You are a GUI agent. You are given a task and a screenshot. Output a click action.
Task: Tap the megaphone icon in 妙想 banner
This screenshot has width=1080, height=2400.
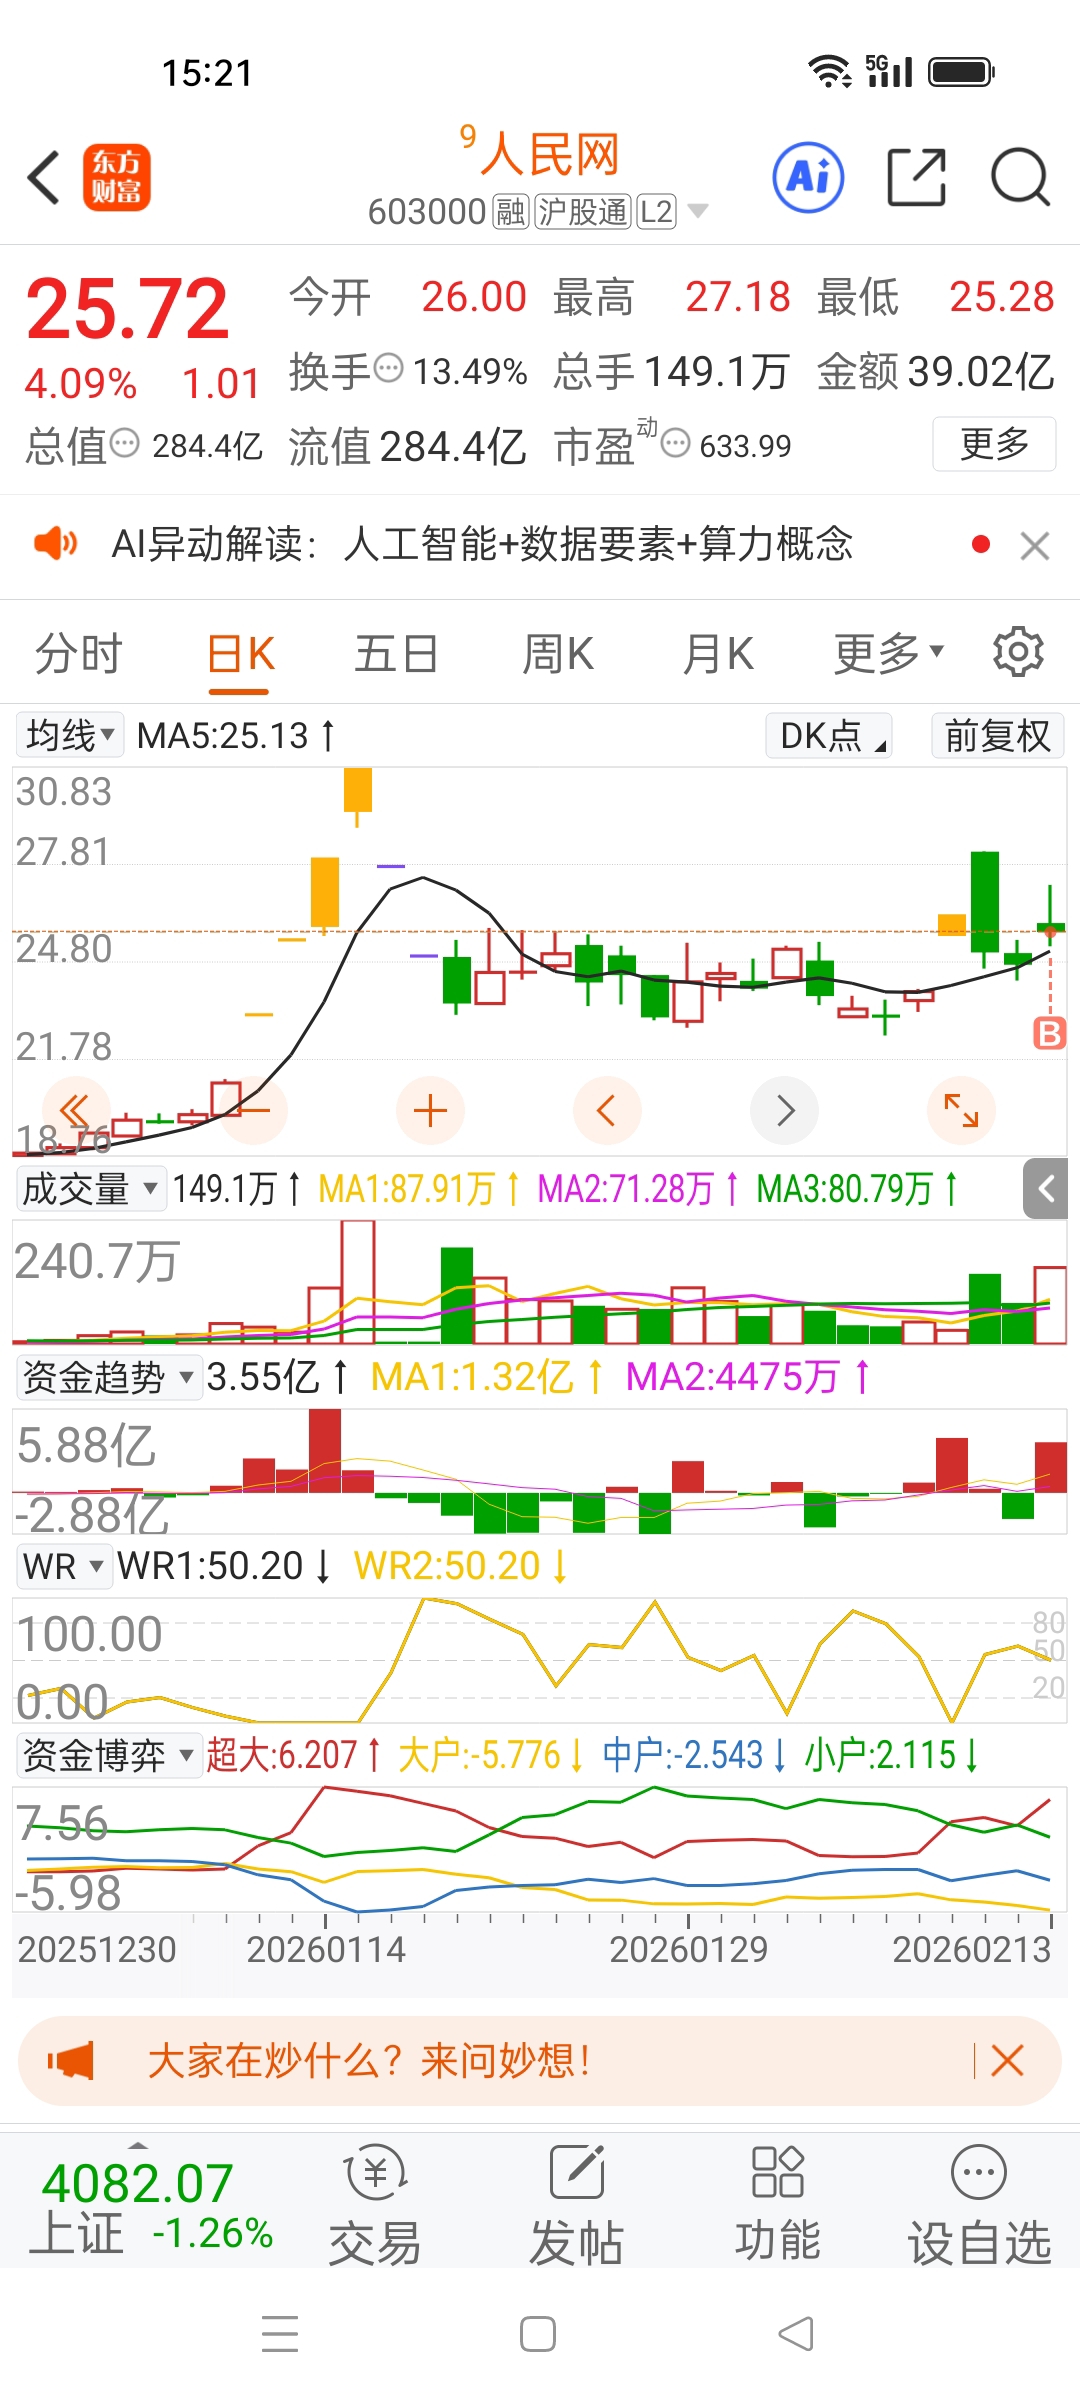click(71, 2061)
